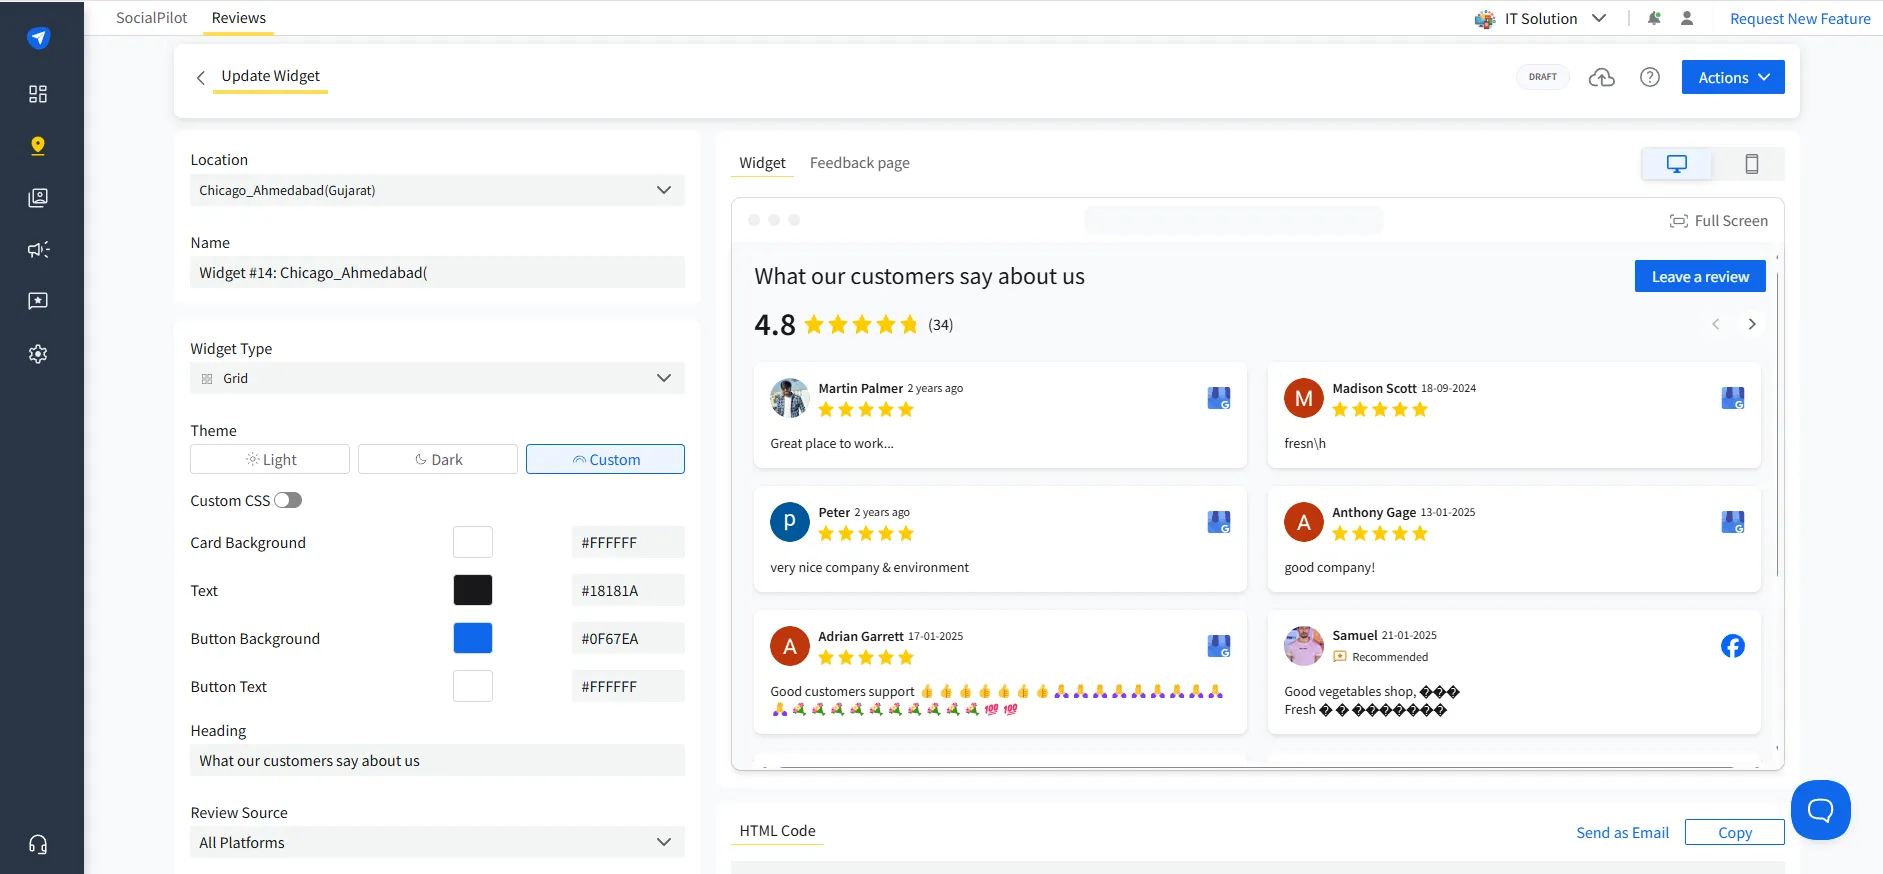Viewport: 1883px width, 874px height.
Task: Click Facebook icon on Samuel review
Action: 1733,646
